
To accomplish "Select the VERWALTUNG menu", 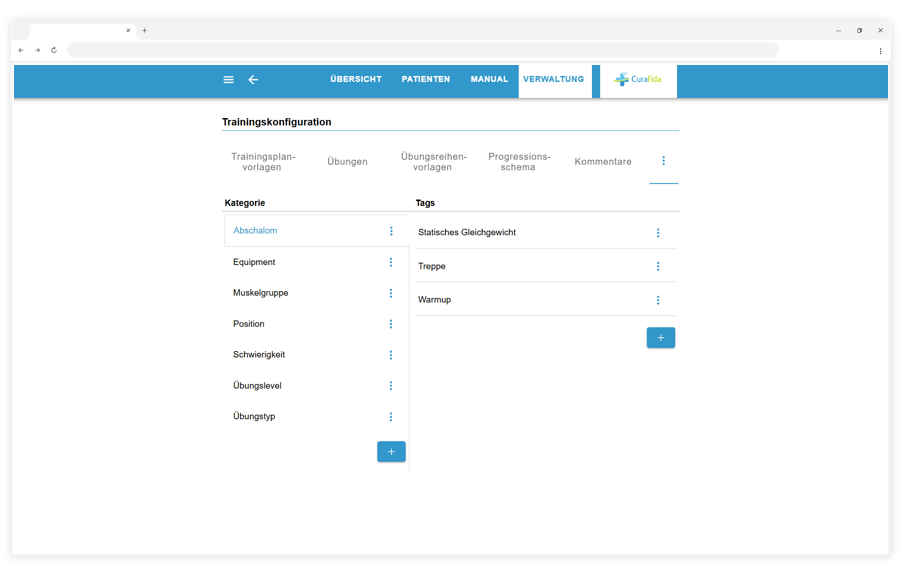I will tap(553, 79).
